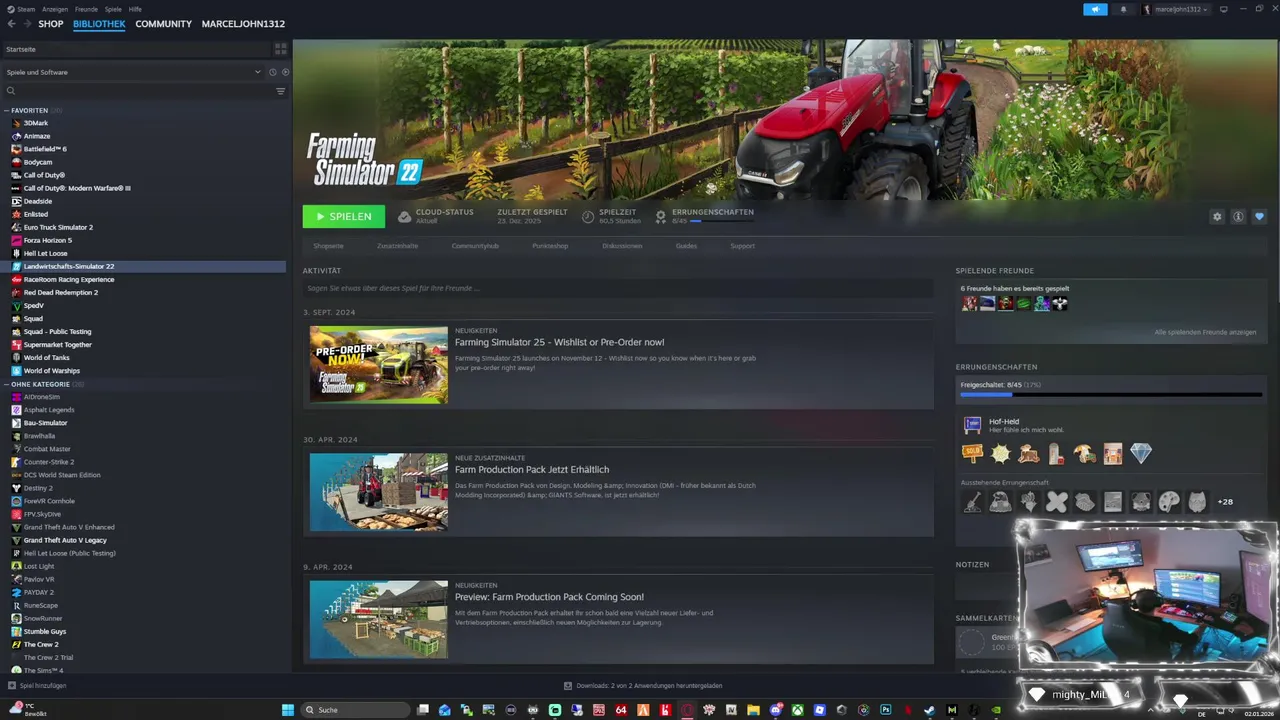
Task: Click the SOLD achievement badge icon
Action: (x=972, y=454)
